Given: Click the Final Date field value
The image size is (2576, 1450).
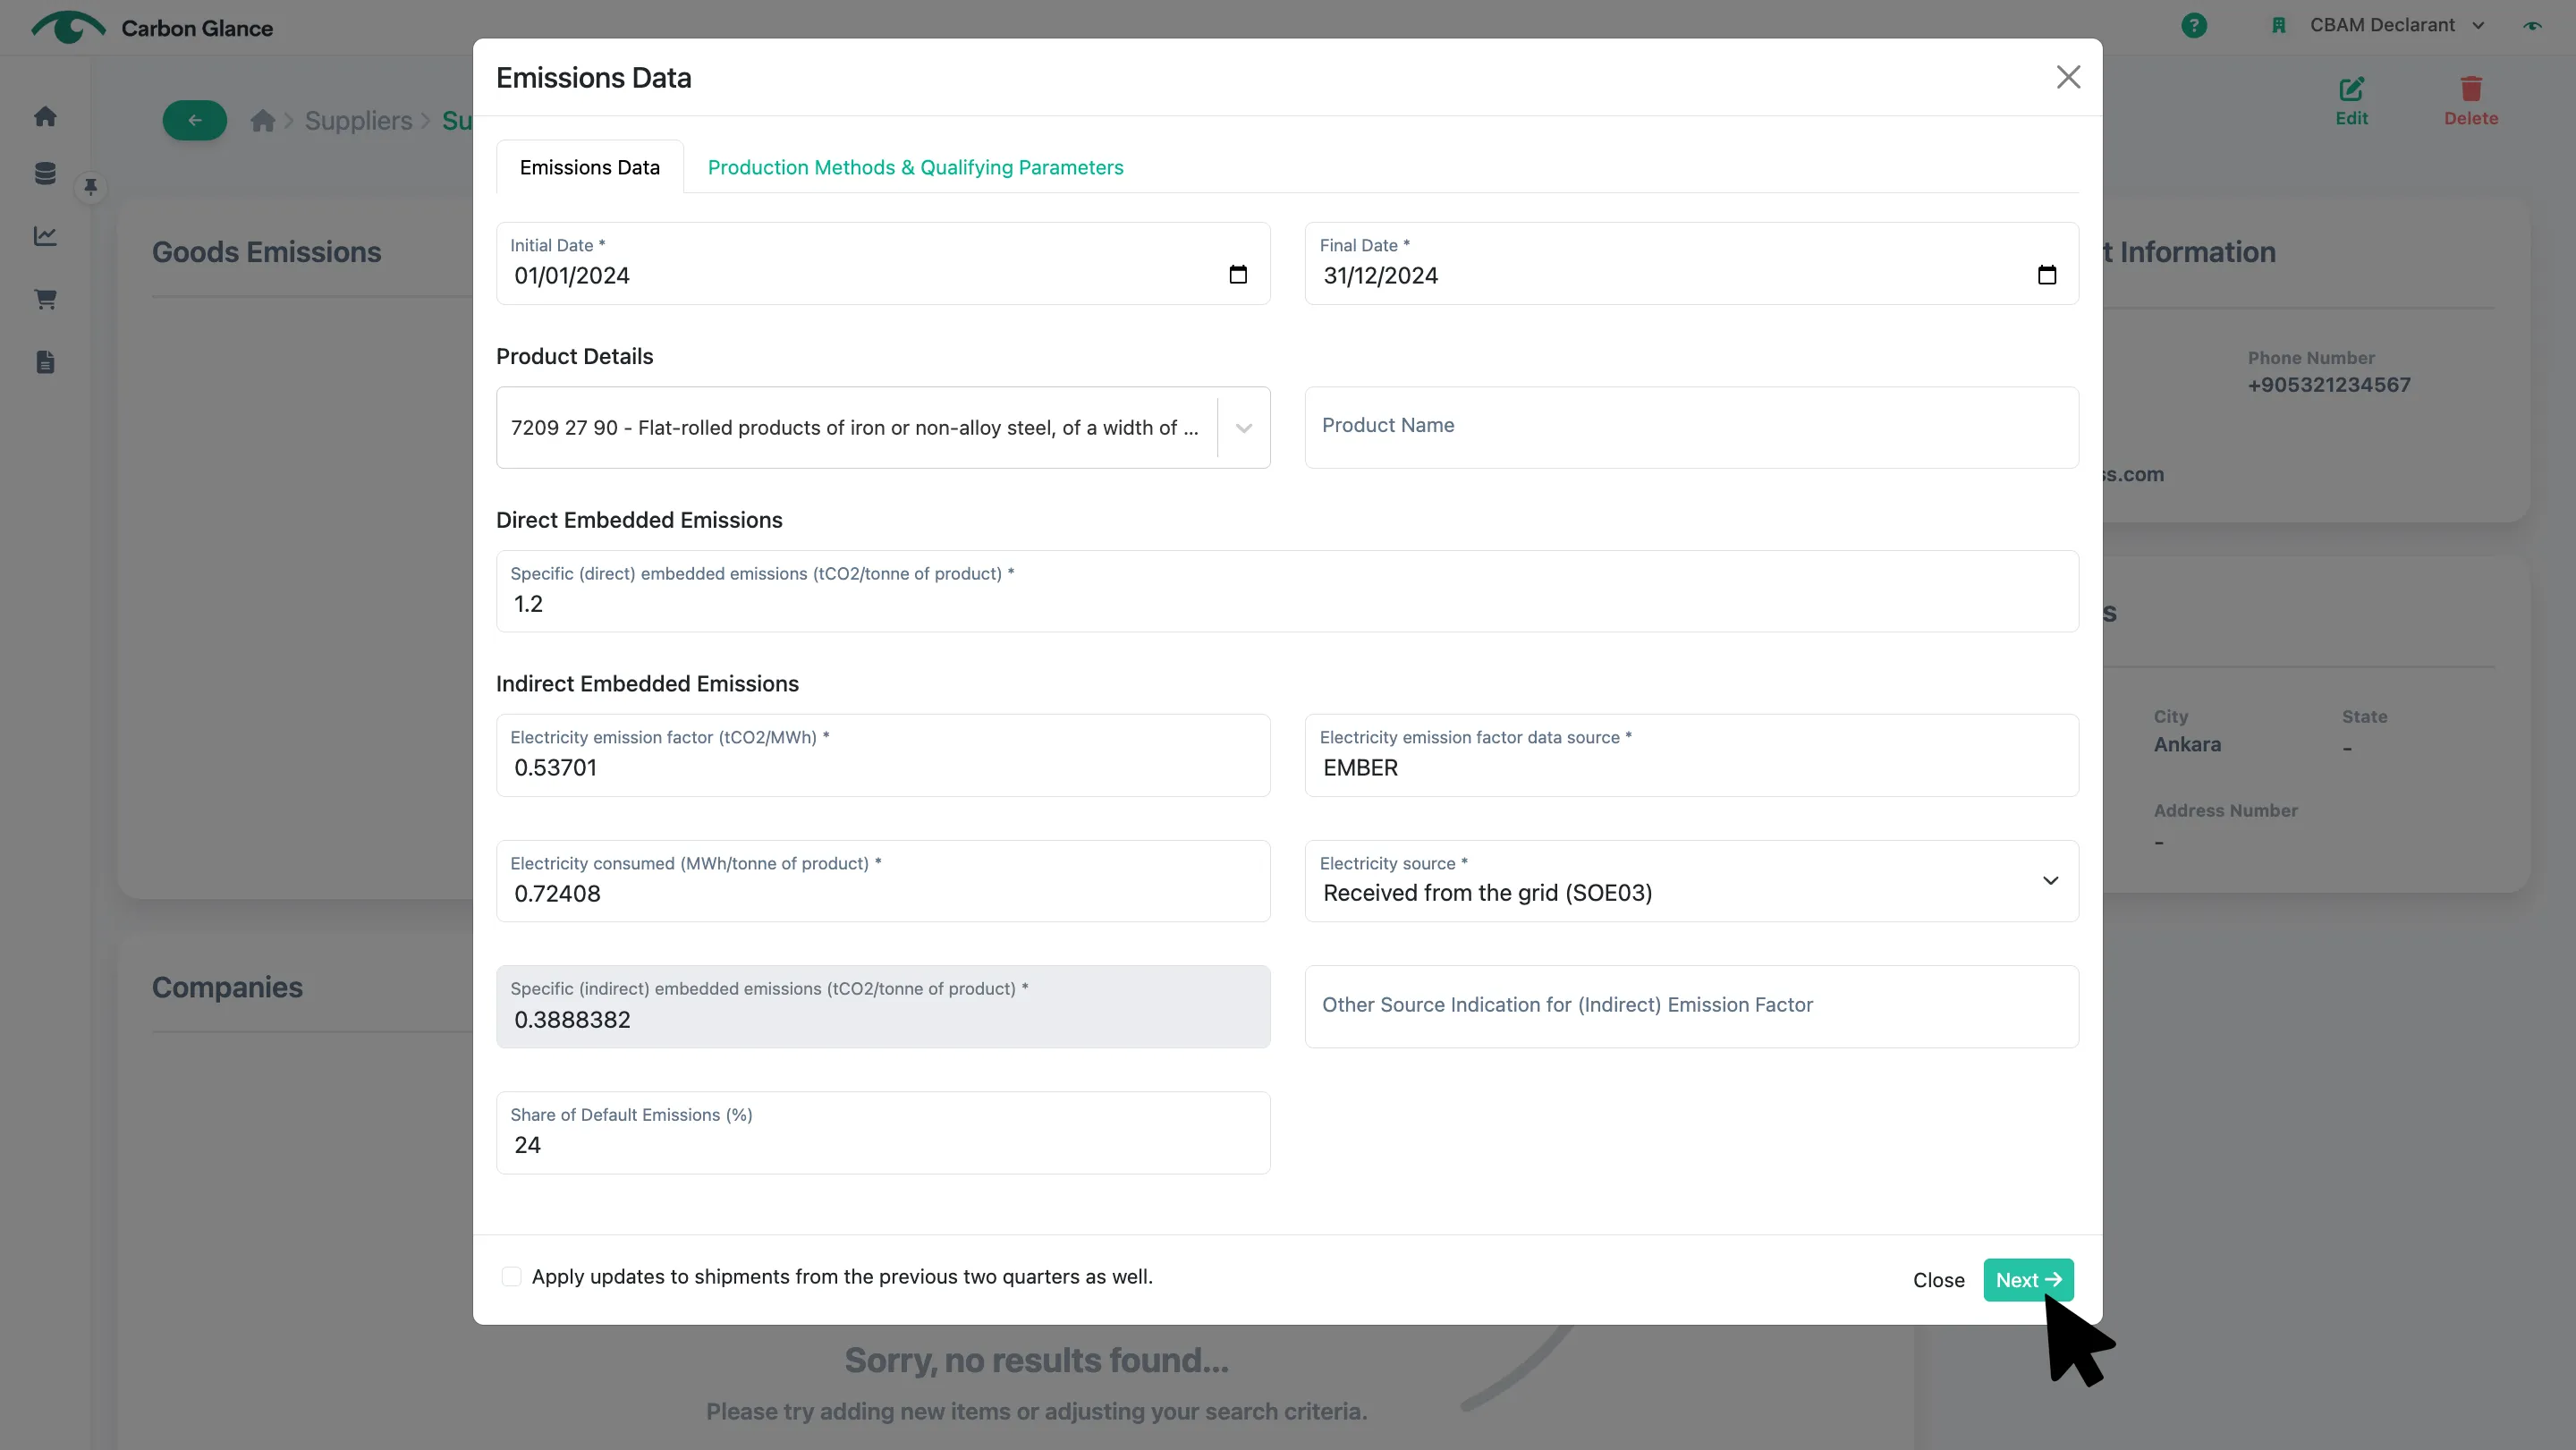Looking at the screenshot, I should pyautogui.click(x=1380, y=276).
